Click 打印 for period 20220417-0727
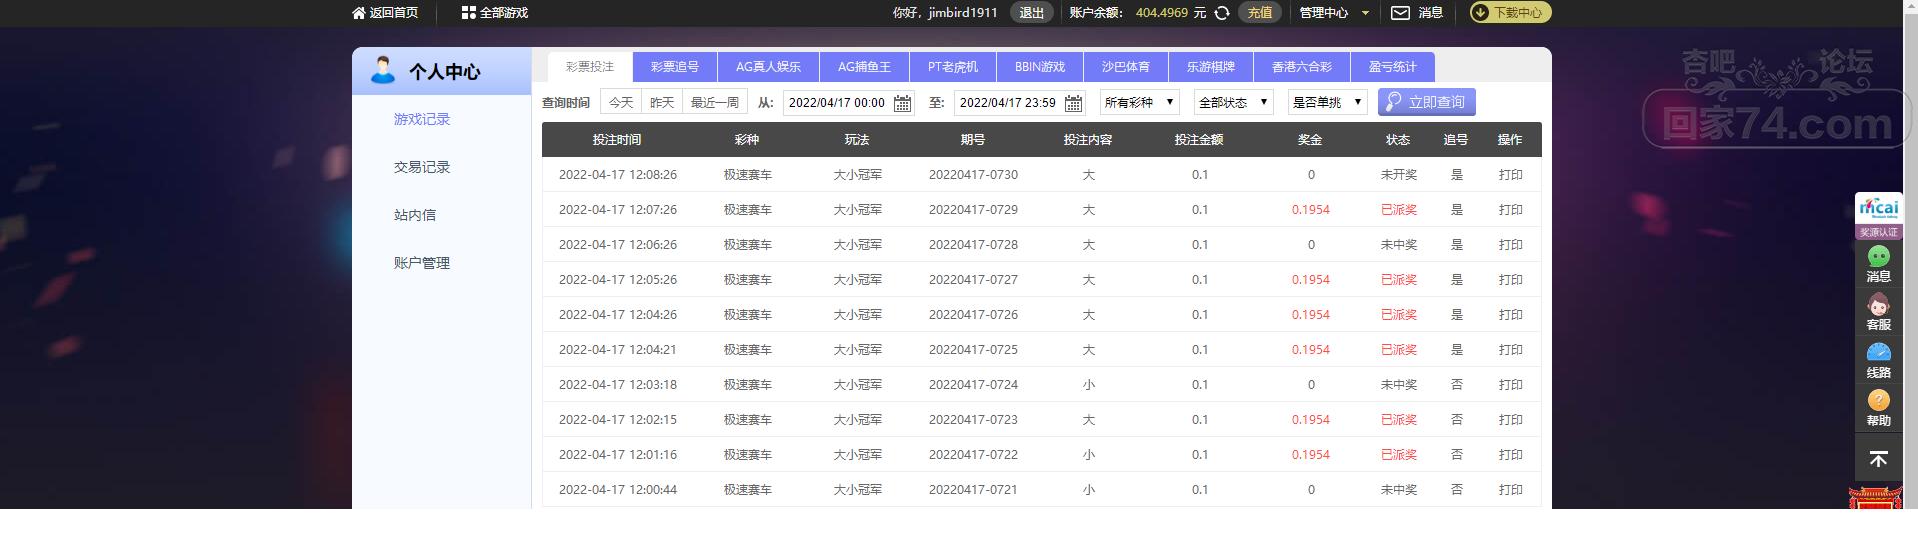This screenshot has height=548, width=1918. (x=1510, y=280)
